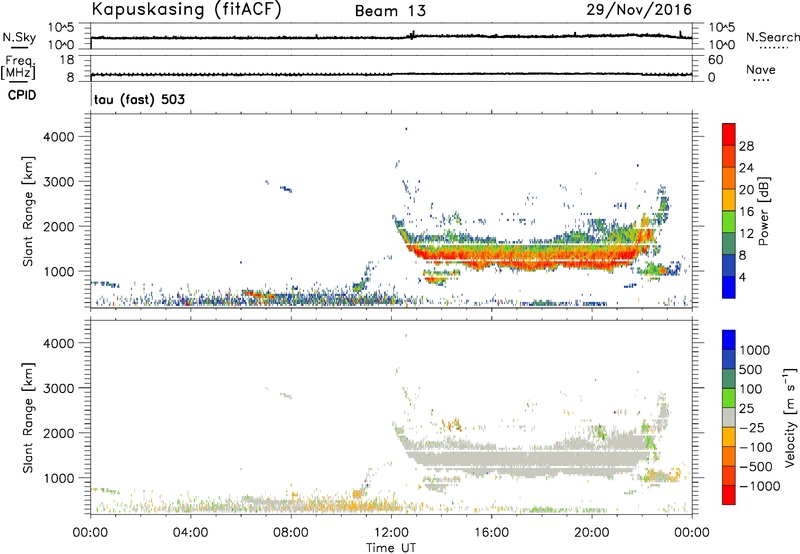Click the frequency trace line
The height and width of the screenshot is (554, 800).
point(391,74)
